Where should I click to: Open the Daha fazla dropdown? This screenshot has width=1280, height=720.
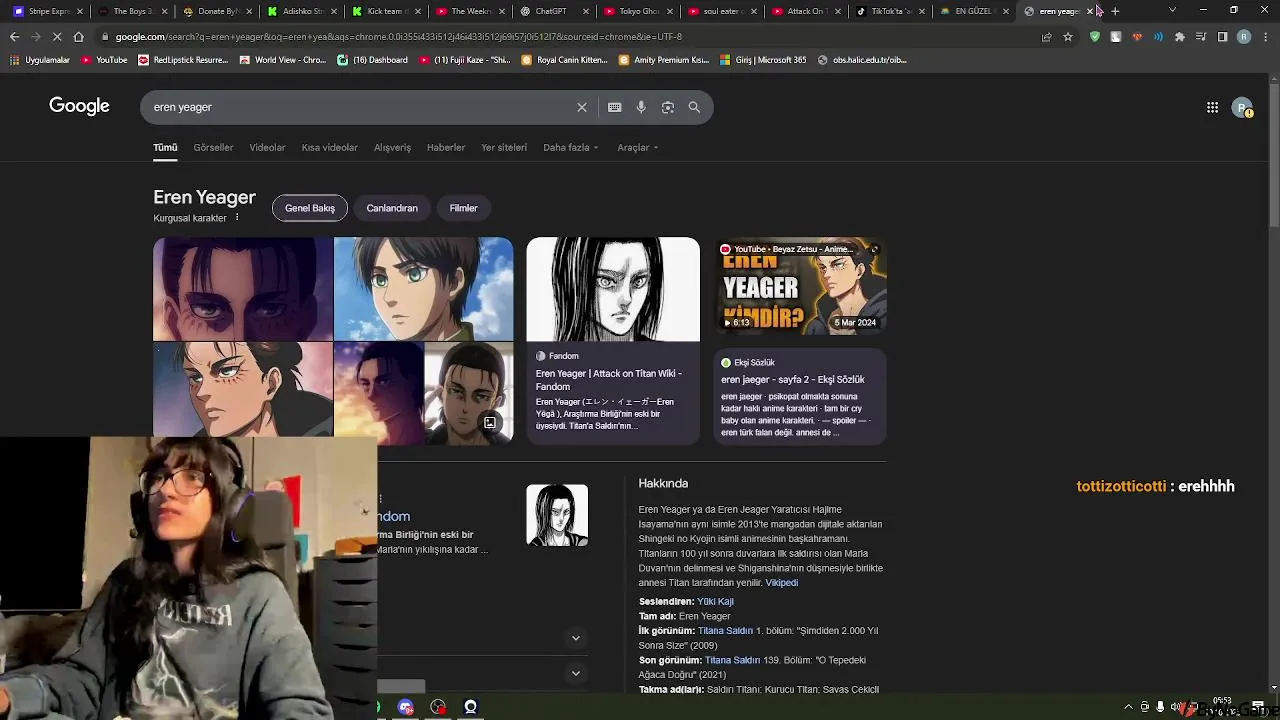coord(570,147)
